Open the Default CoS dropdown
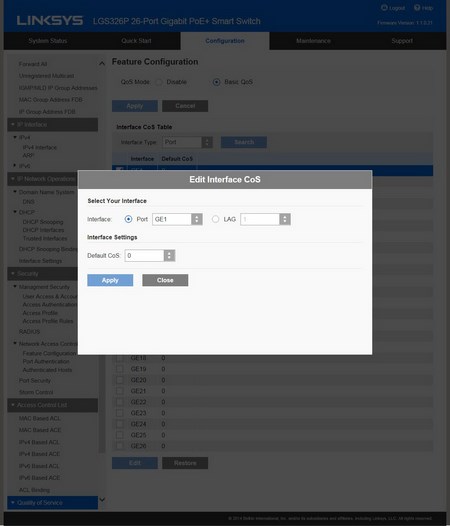450x526 pixels. click(150, 256)
